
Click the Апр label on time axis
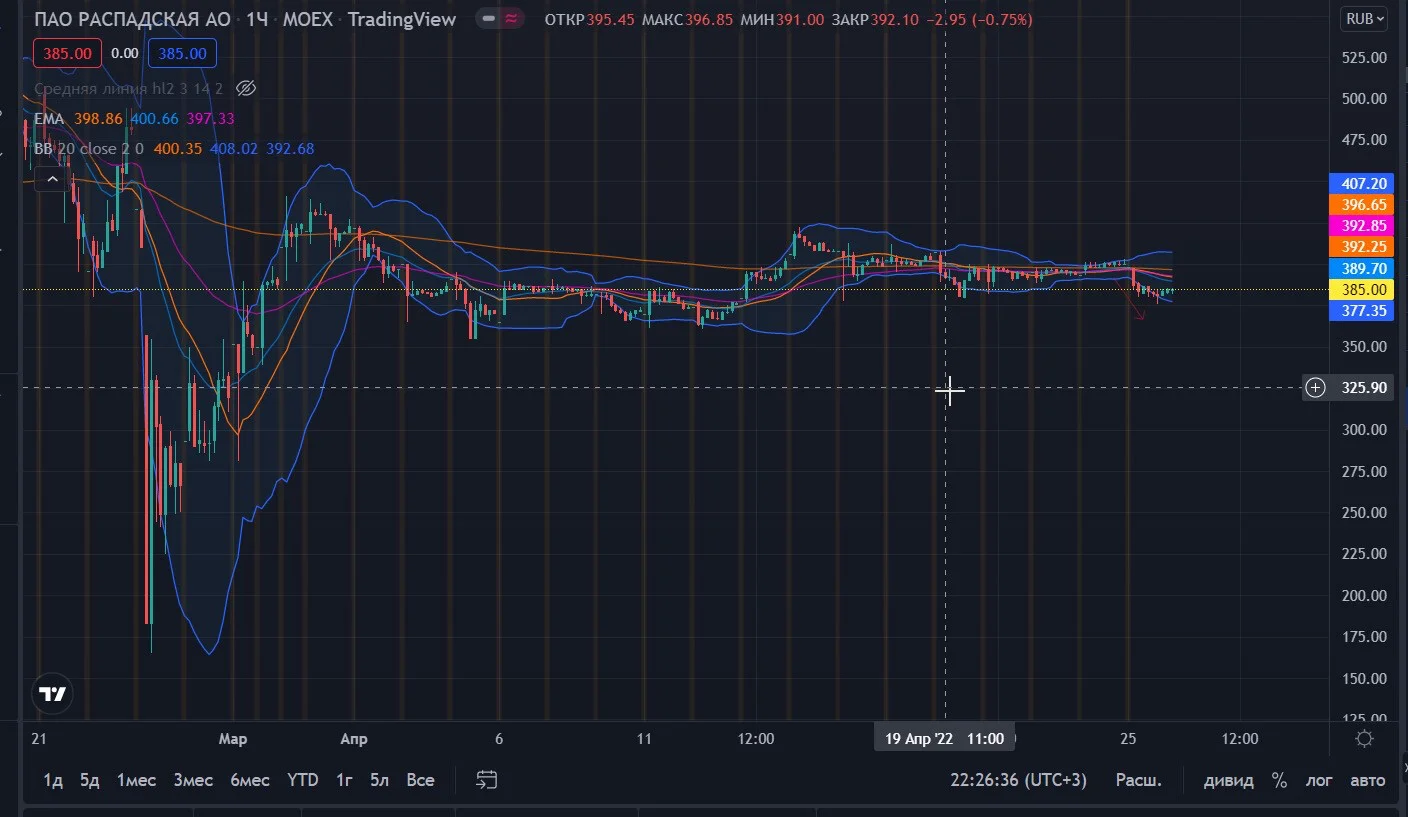(354, 739)
